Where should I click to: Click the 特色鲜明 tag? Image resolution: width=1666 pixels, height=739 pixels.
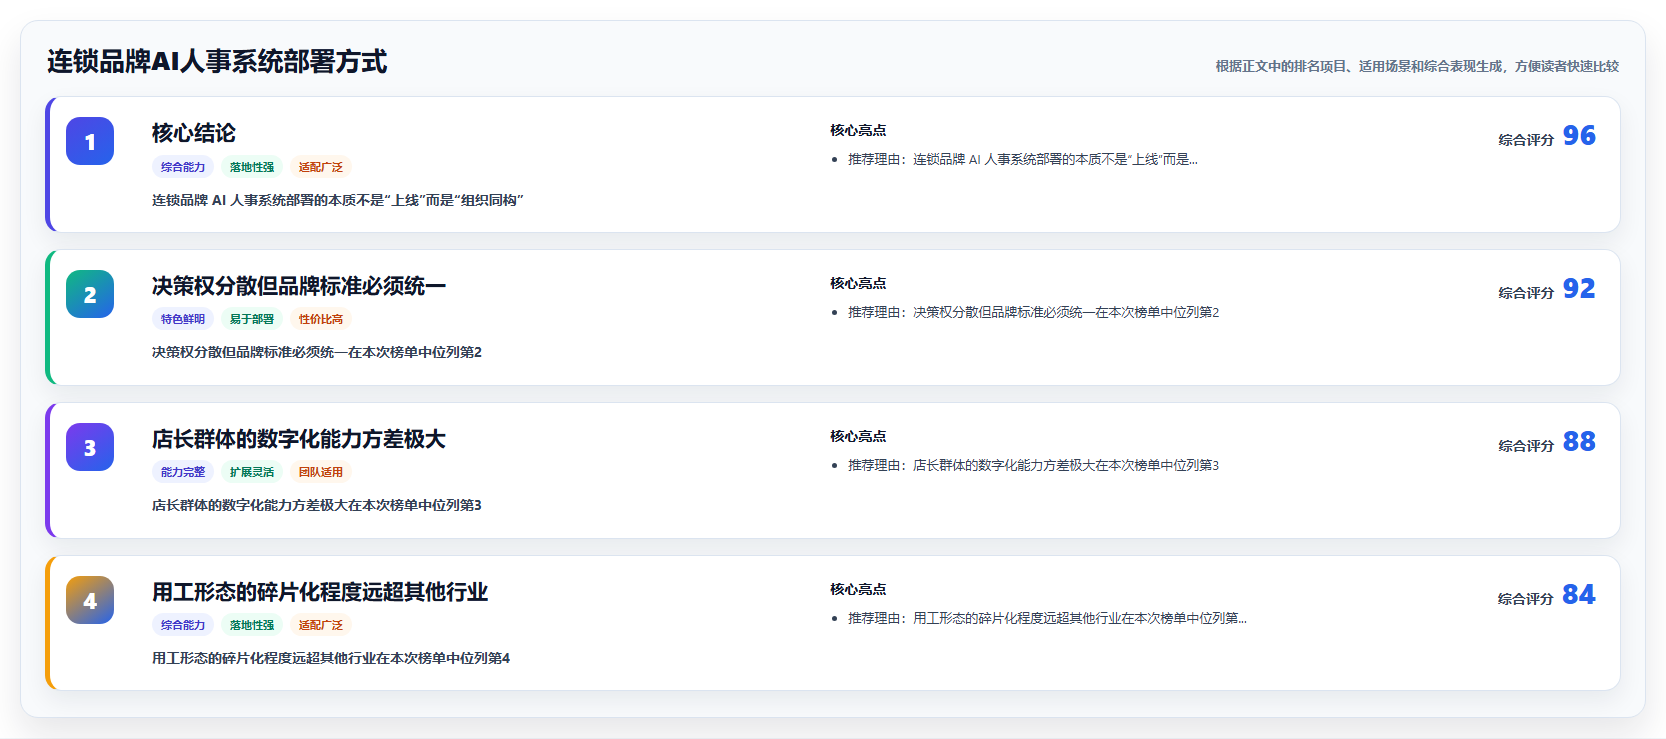pyautogui.click(x=183, y=319)
